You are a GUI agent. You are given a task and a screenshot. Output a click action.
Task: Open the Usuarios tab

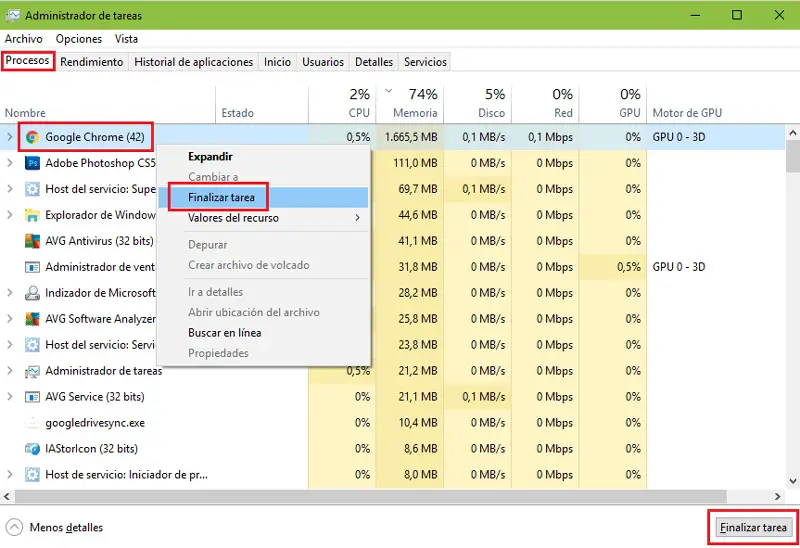click(x=323, y=62)
